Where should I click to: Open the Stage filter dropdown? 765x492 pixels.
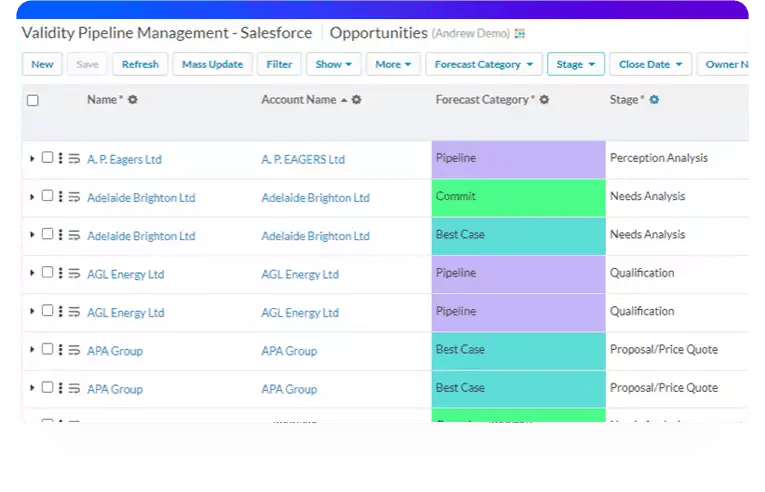[x=576, y=64]
